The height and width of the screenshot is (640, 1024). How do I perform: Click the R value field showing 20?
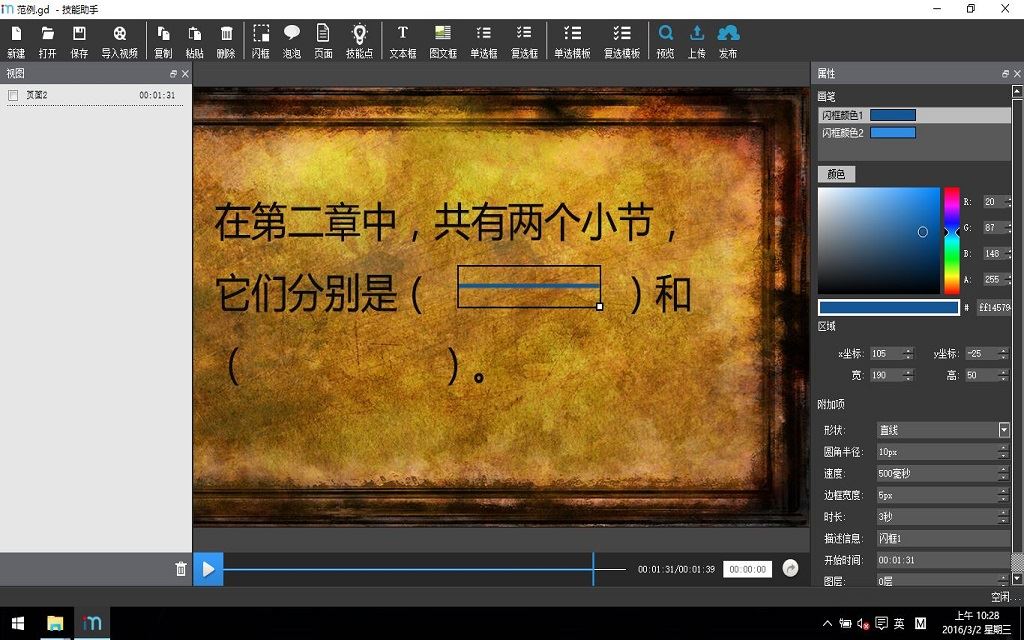(994, 202)
